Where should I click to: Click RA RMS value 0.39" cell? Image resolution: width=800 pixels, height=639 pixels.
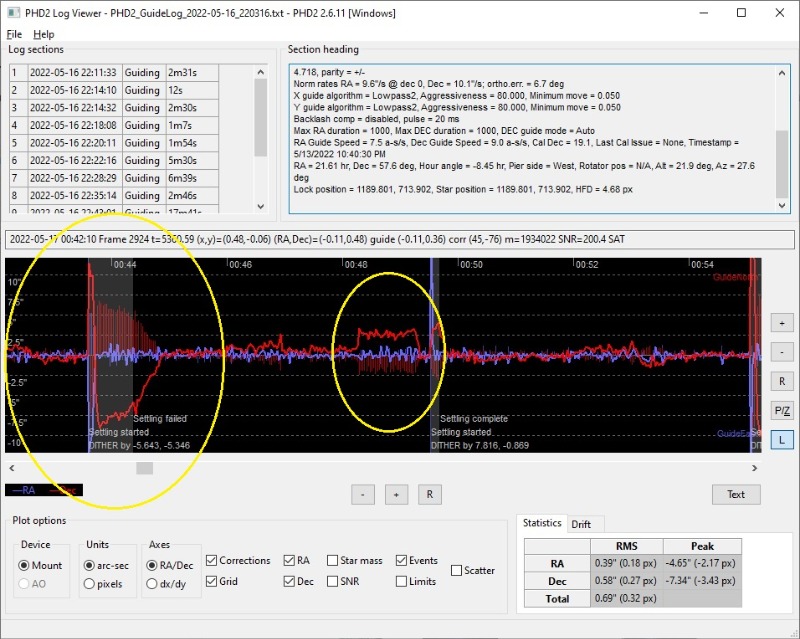pyautogui.click(x=627, y=563)
